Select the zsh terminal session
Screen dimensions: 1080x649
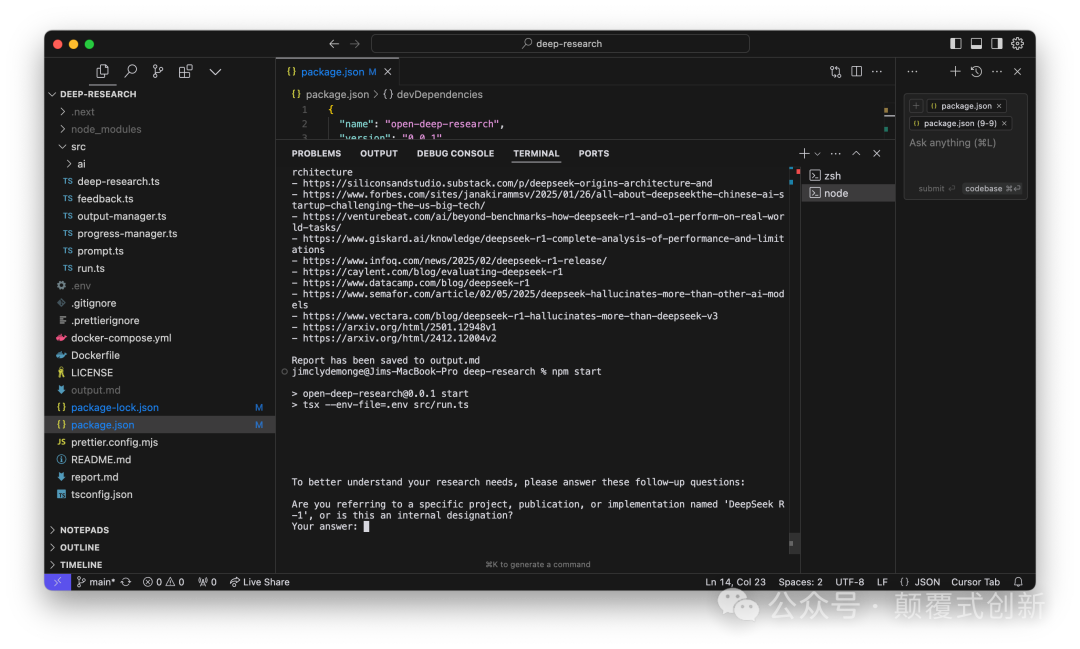point(849,176)
